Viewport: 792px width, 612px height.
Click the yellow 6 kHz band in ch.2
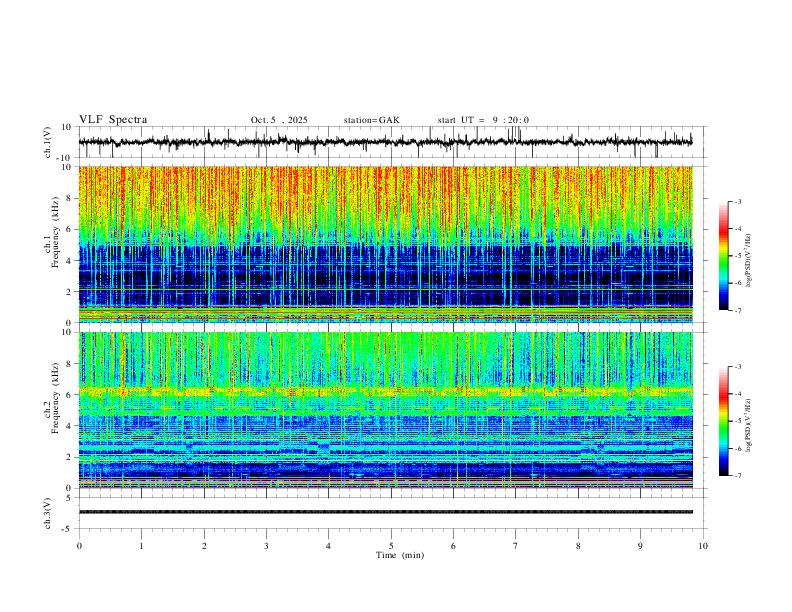[385, 391]
